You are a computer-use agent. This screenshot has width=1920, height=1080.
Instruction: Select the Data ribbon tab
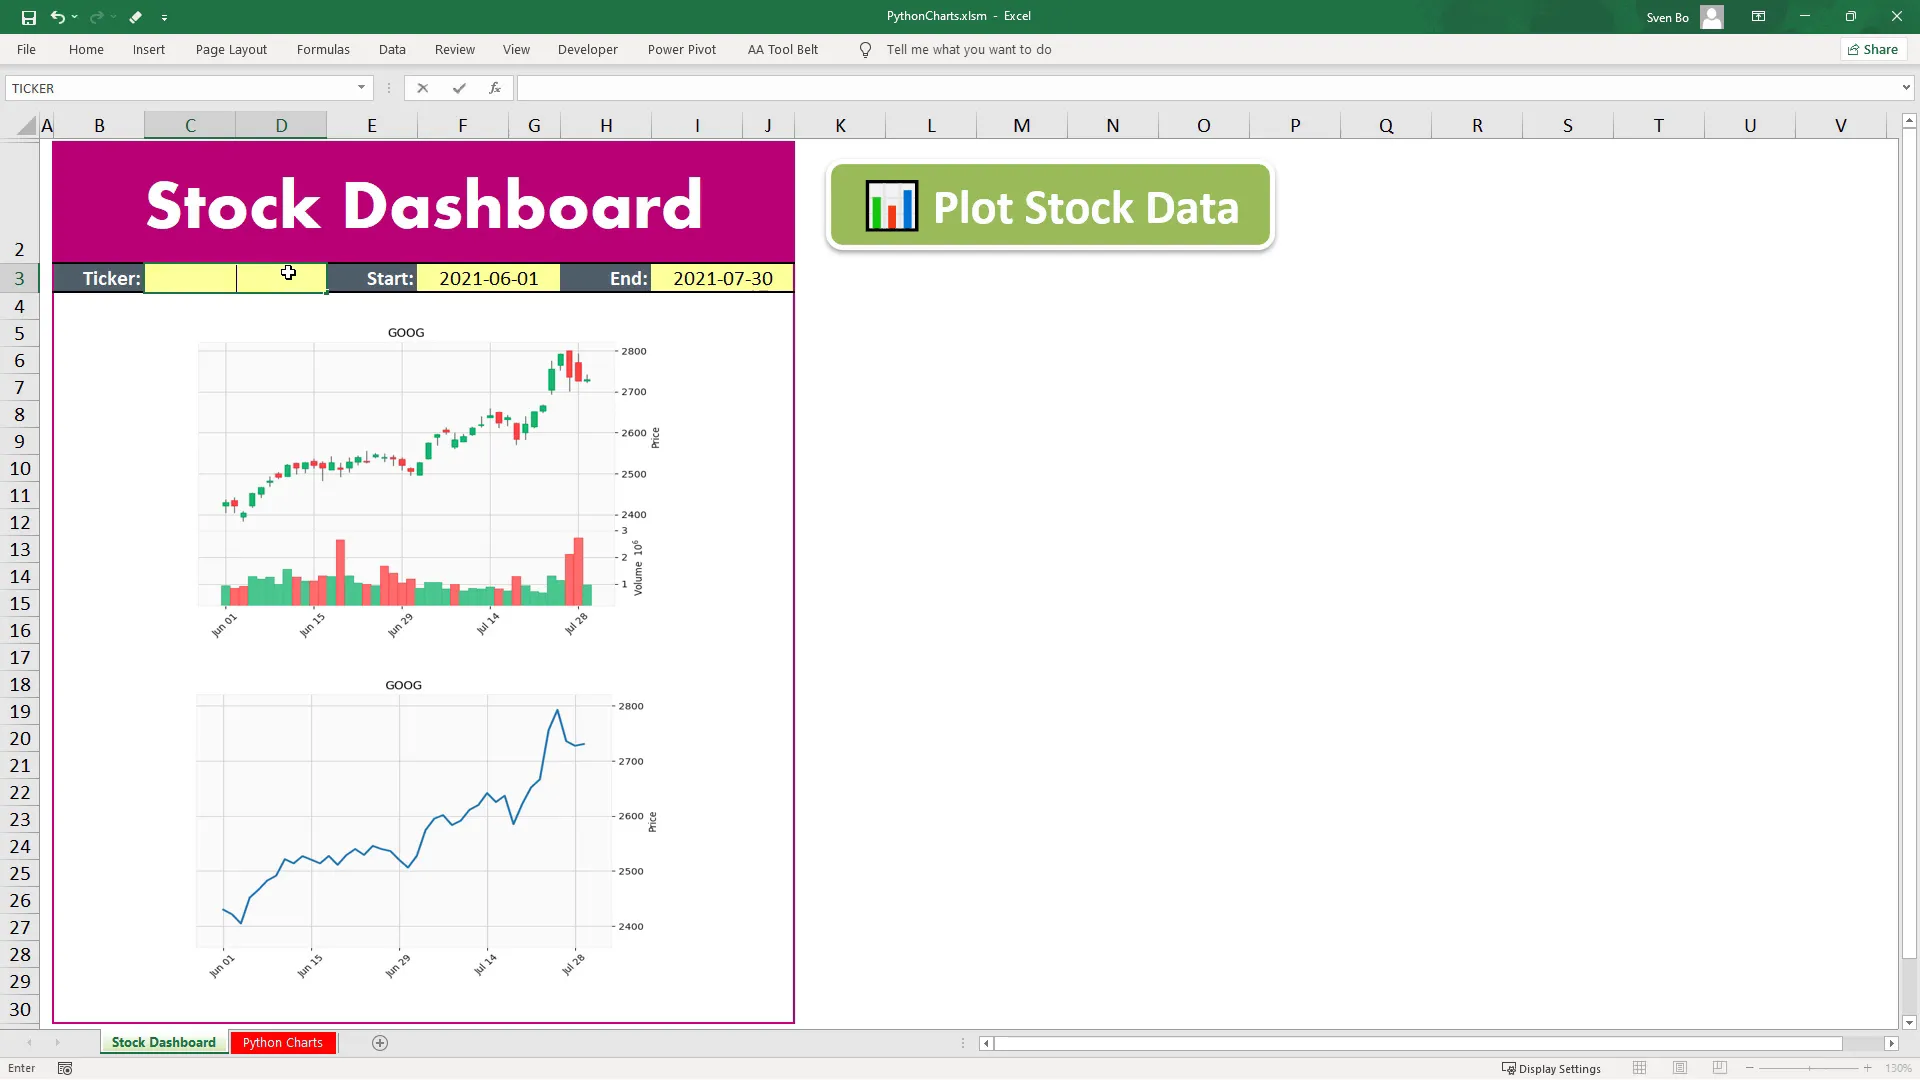tap(392, 49)
